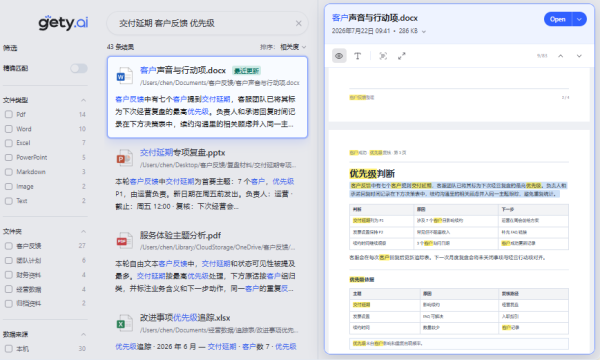Click the Open button in preview
The image size is (600, 360).
pyautogui.click(x=558, y=19)
